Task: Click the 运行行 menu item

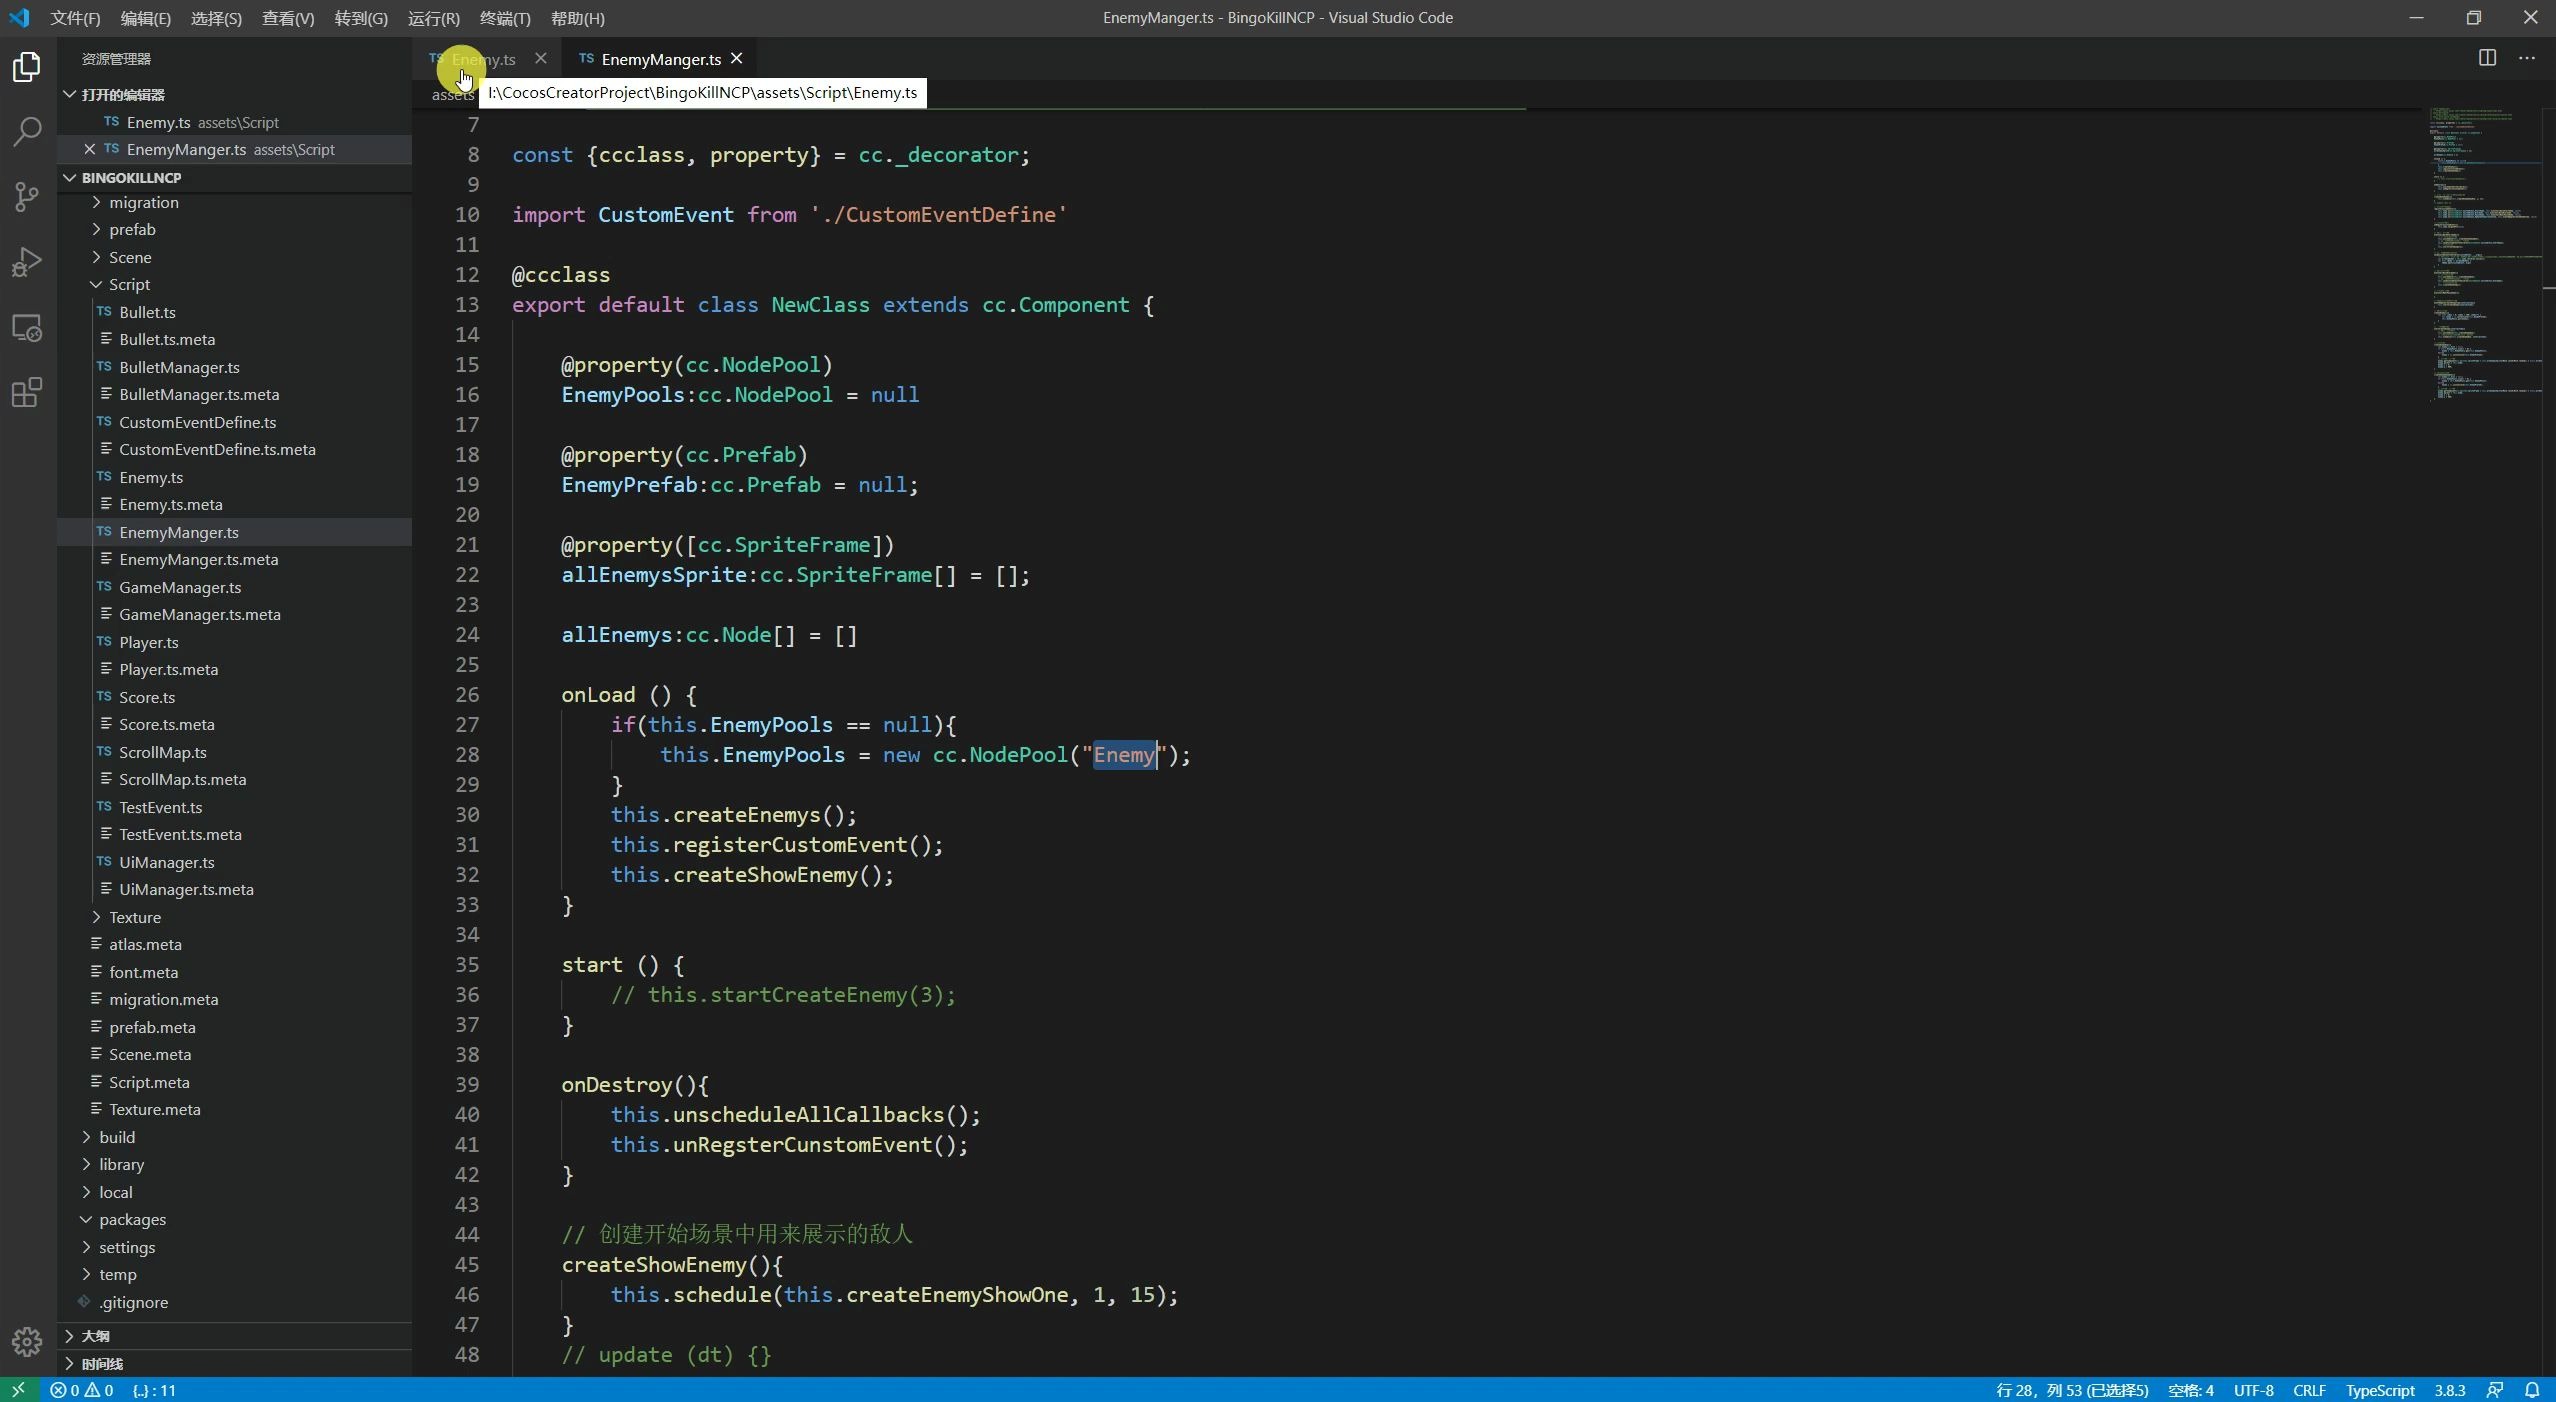Action: coord(433,17)
